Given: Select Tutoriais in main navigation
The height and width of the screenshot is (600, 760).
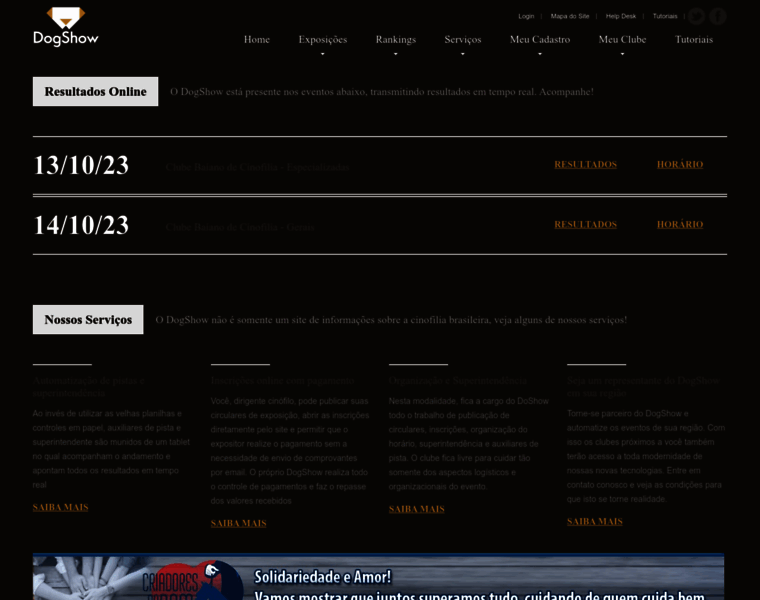Looking at the screenshot, I should point(694,40).
